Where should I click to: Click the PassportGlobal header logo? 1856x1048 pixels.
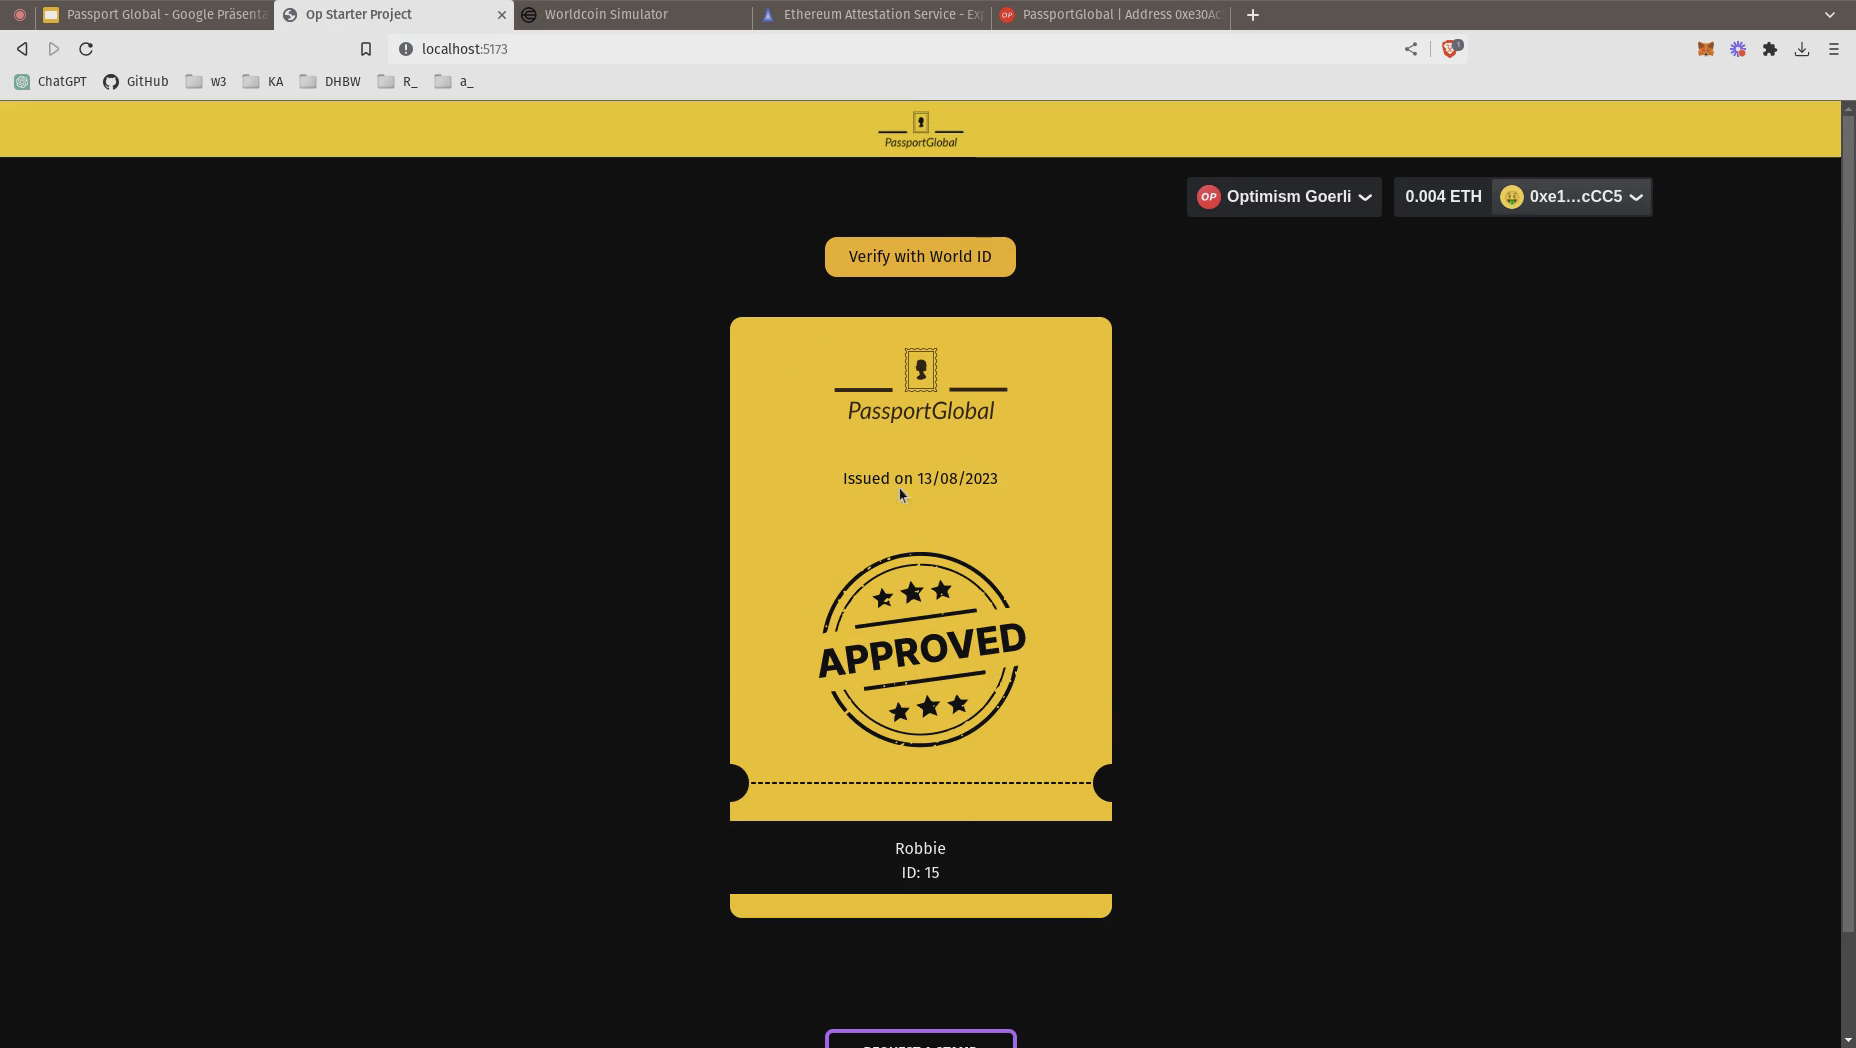pos(921,130)
